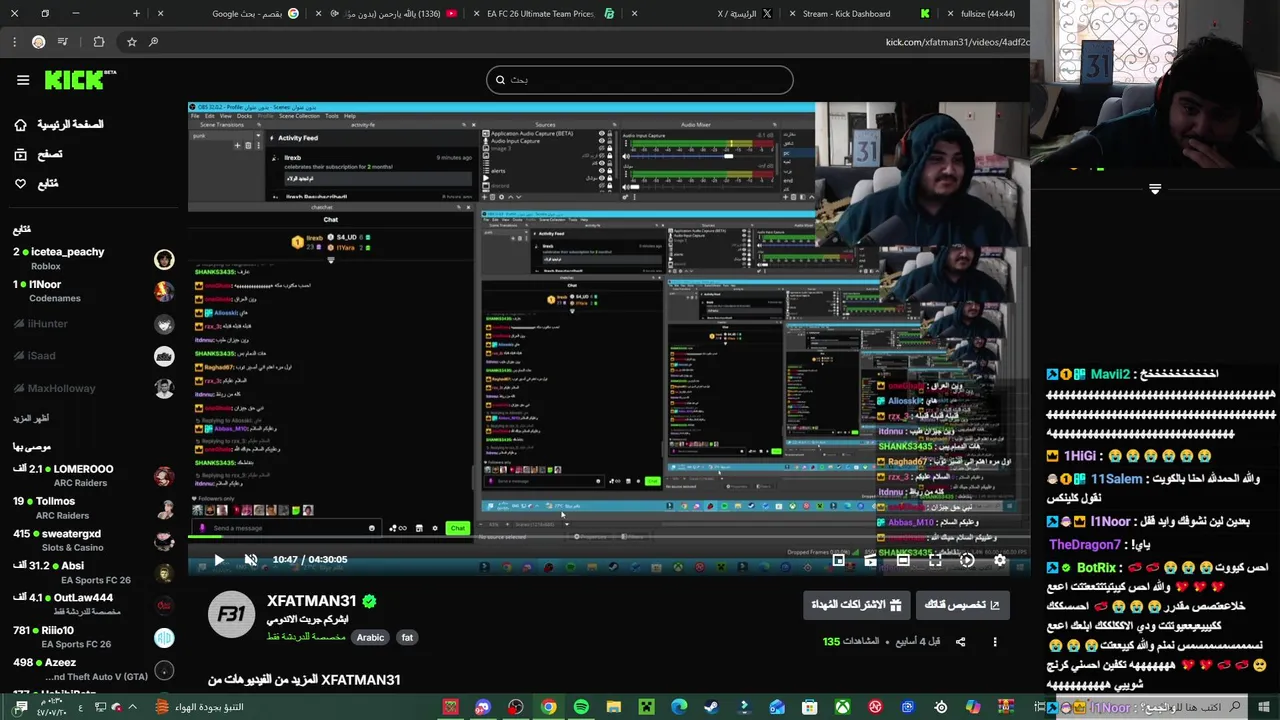Enable picture-in-picture mode
1280x720 pixels.
tap(839, 560)
